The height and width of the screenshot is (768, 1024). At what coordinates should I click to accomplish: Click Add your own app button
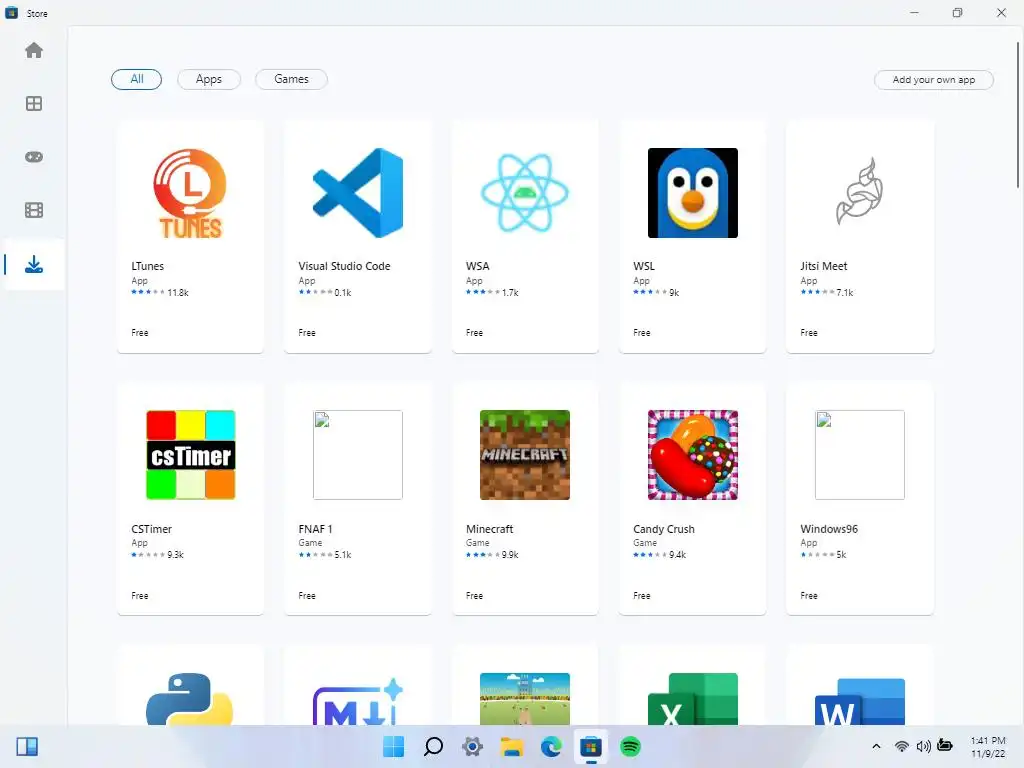tap(934, 80)
